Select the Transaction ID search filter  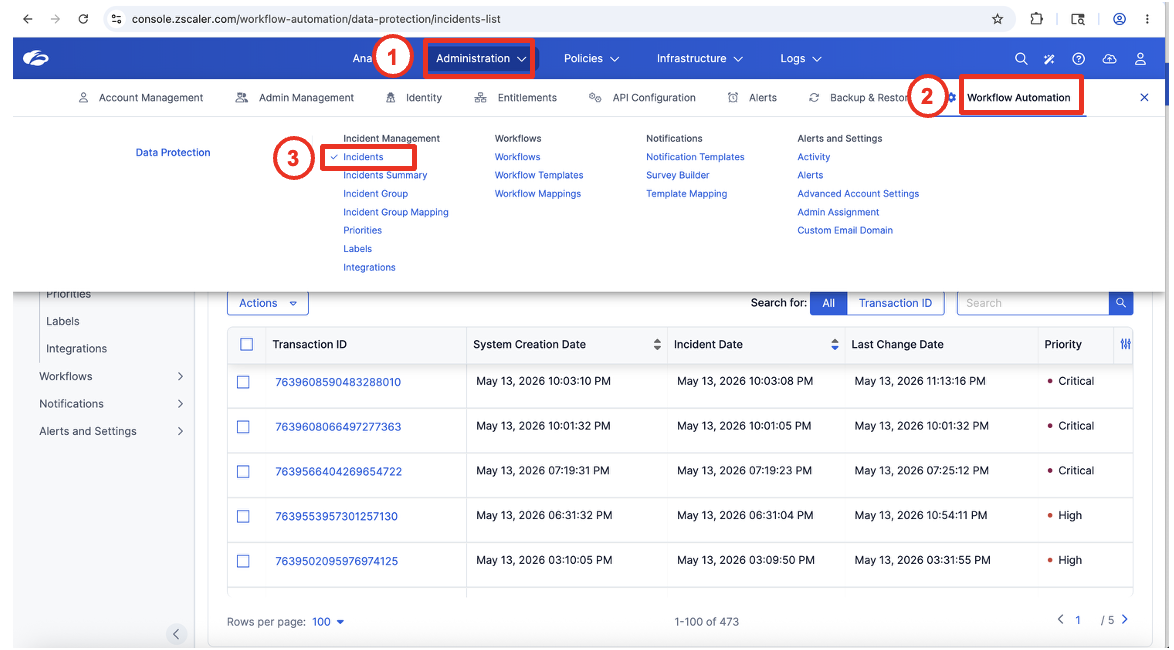pyautogui.click(x=895, y=303)
